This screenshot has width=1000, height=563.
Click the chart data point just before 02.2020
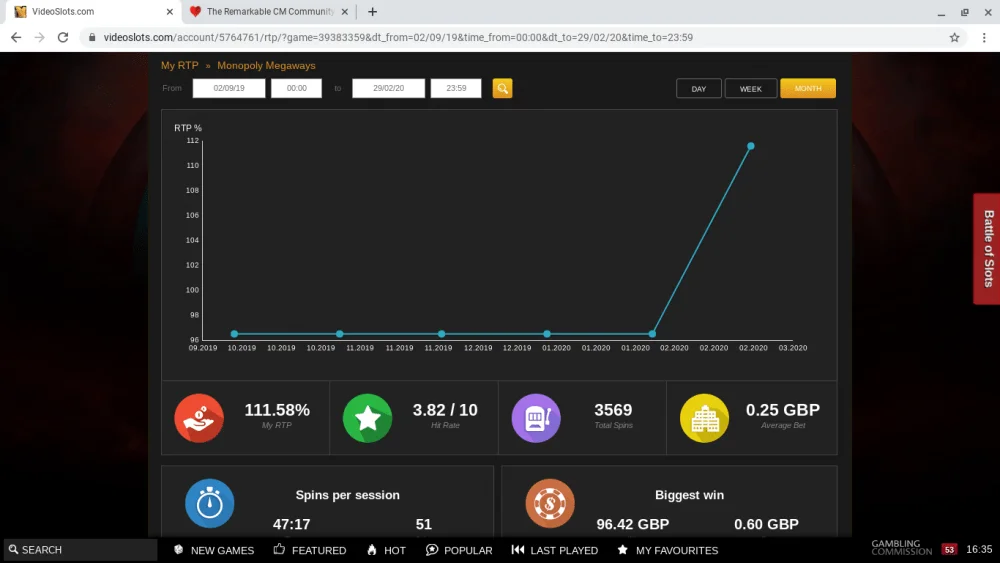click(652, 333)
